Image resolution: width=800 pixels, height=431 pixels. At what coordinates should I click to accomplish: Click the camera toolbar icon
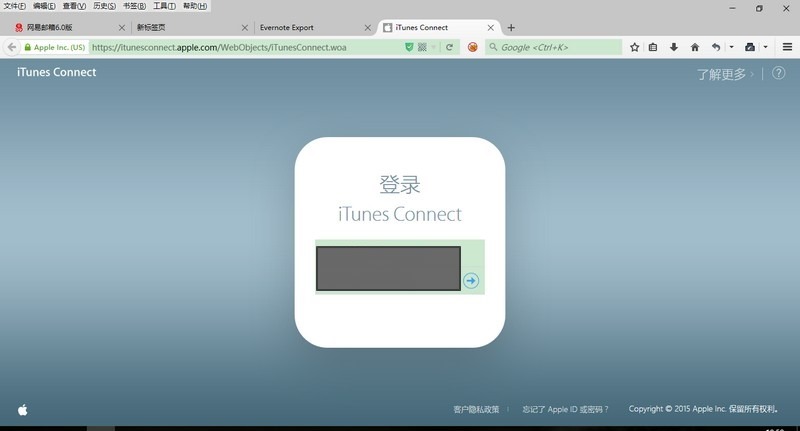click(749, 47)
